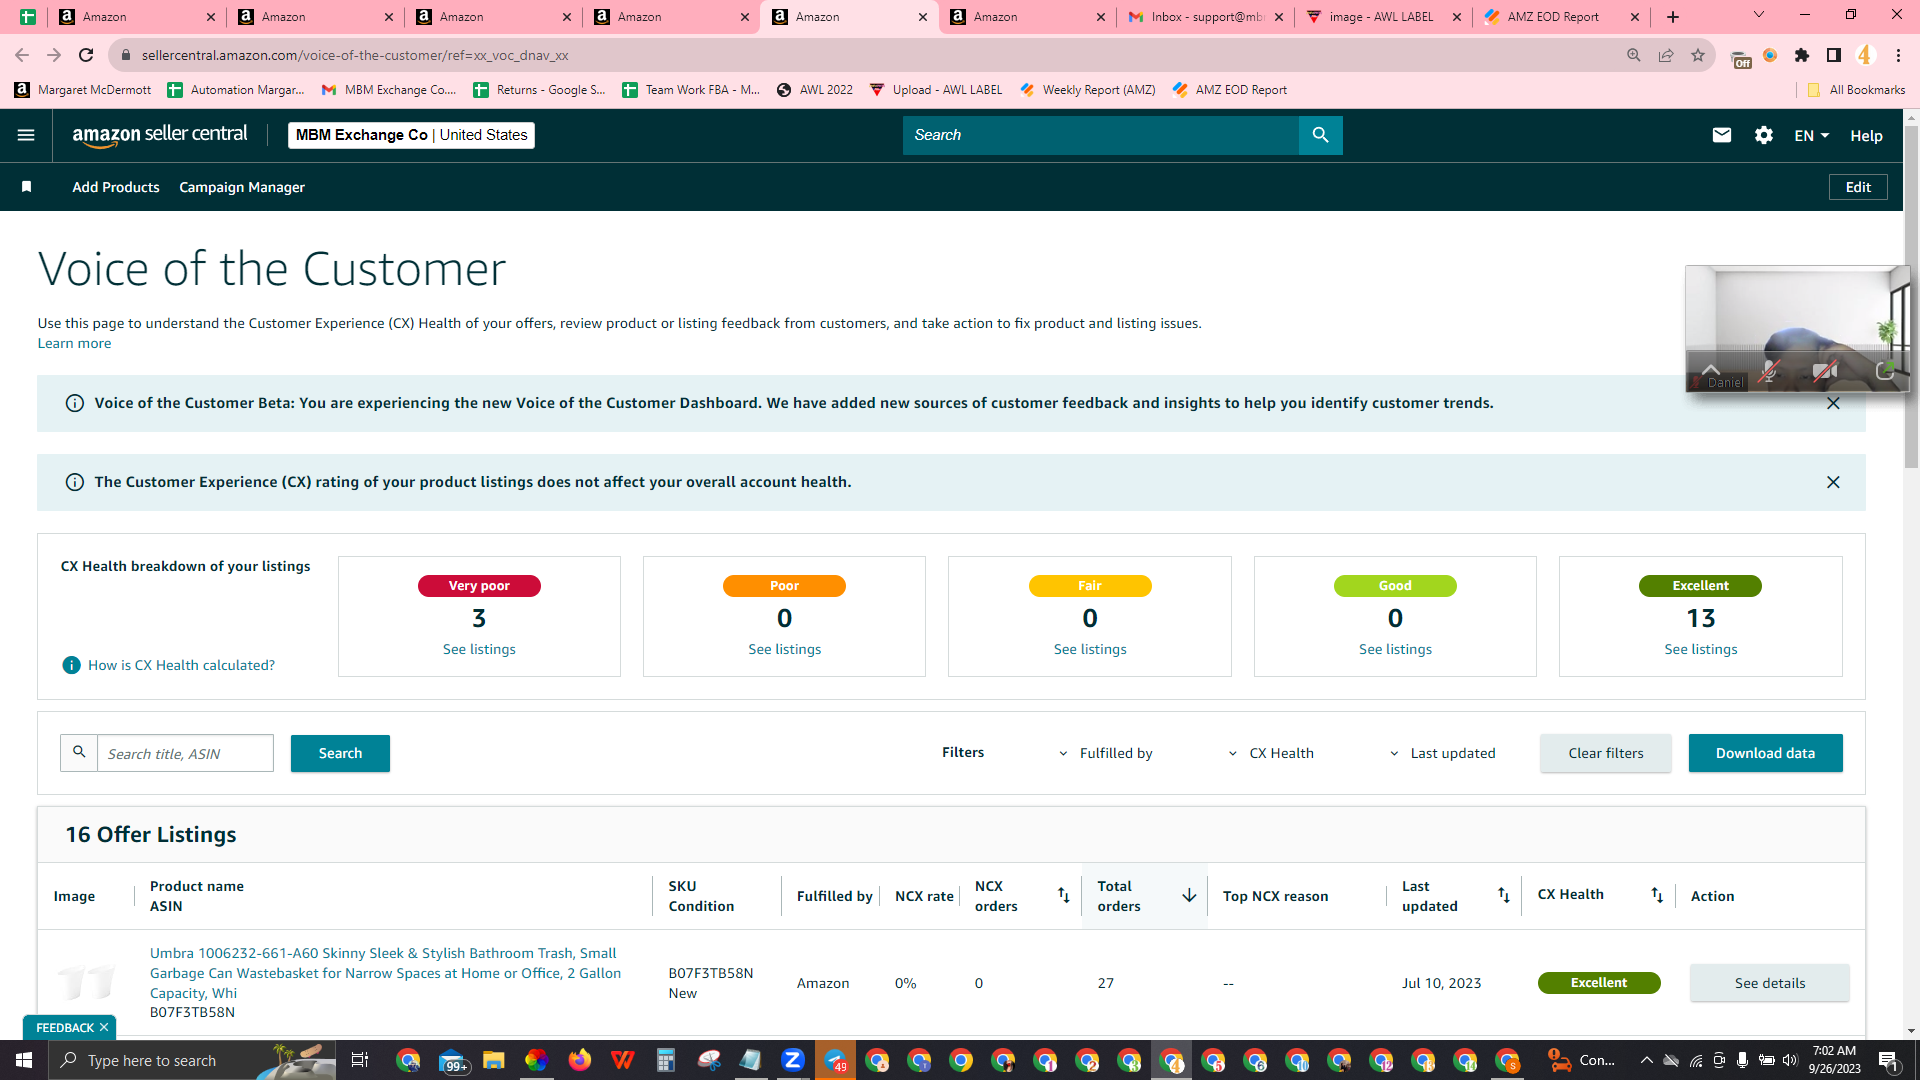Screen dimensions: 1920x1080
Task: Switch to the Inbox Gmail tab
Action: [1206, 17]
